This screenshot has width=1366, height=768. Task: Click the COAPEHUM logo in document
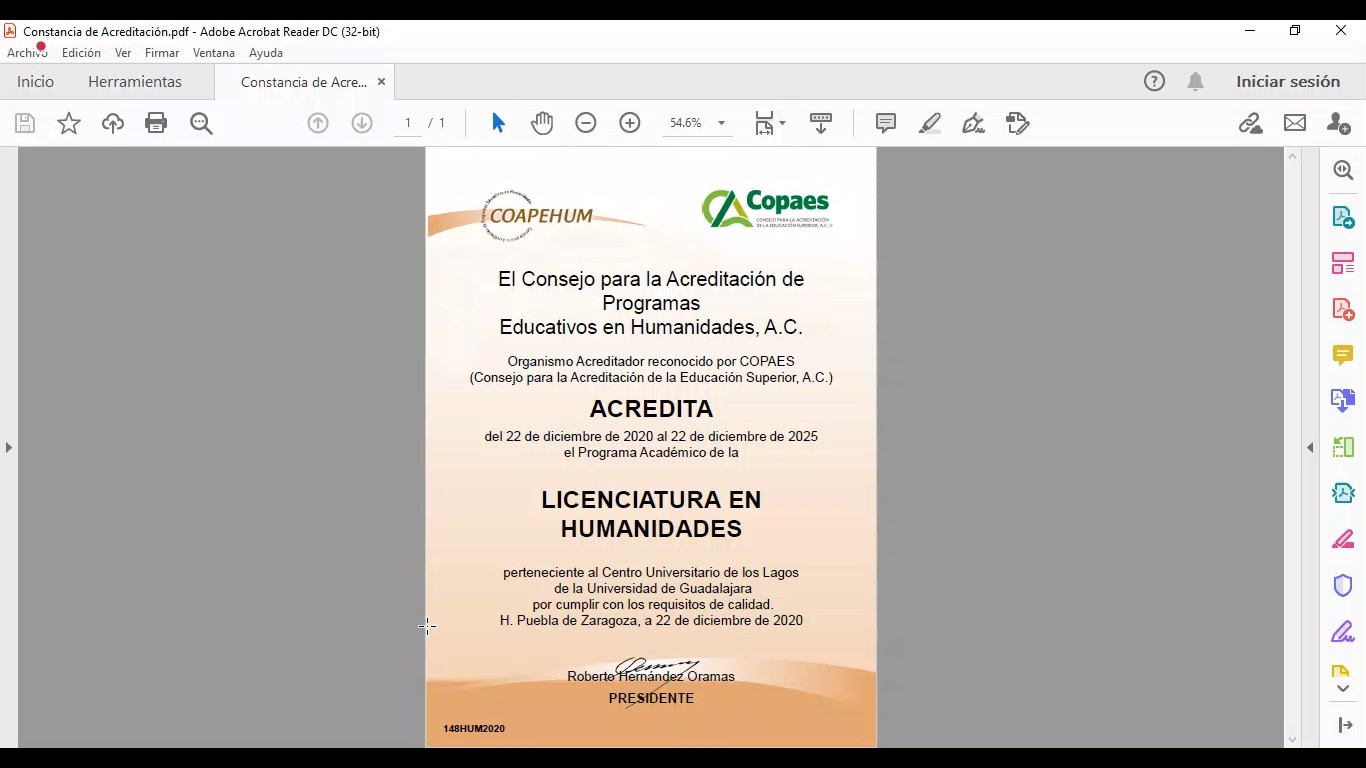point(538,215)
